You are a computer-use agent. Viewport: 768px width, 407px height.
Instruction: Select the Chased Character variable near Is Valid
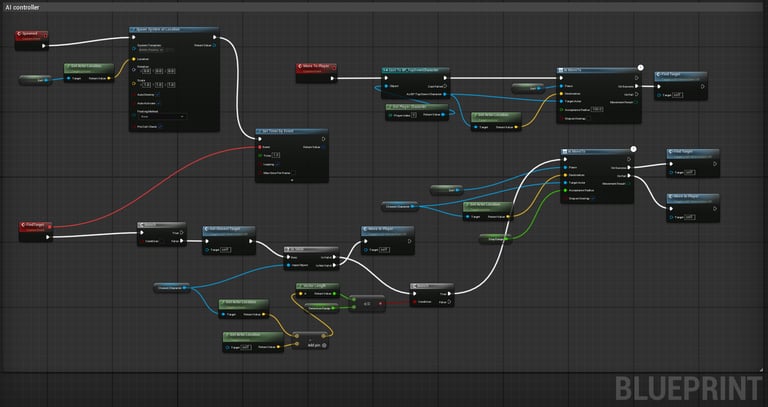pyautogui.click(x=171, y=288)
